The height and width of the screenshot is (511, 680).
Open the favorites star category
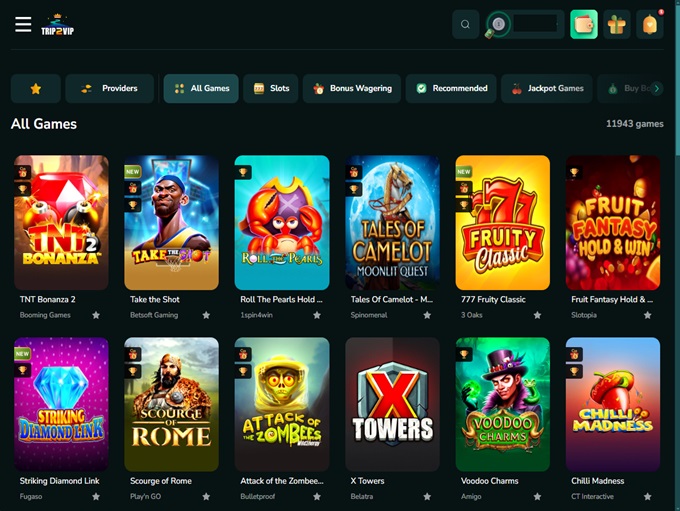coord(36,88)
